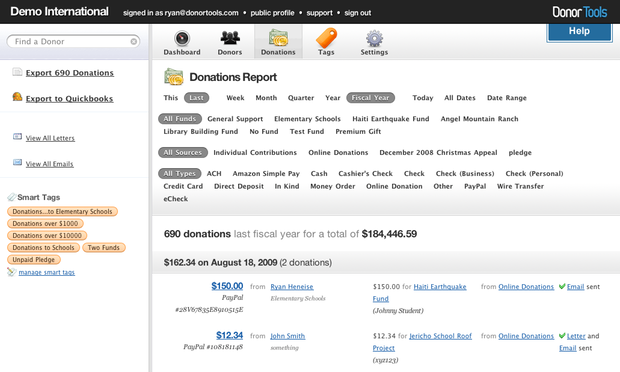Clear the Find a Donor search field
This screenshot has width=620, height=372.
[134, 42]
